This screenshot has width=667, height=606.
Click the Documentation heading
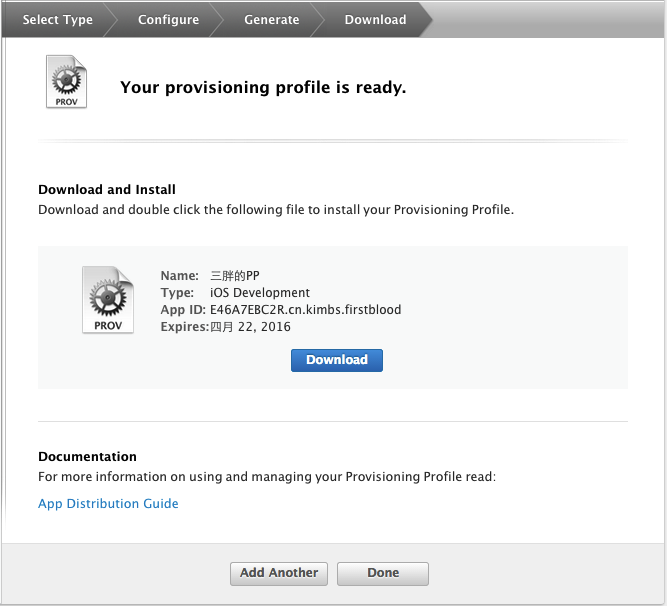(x=87, y=456)
